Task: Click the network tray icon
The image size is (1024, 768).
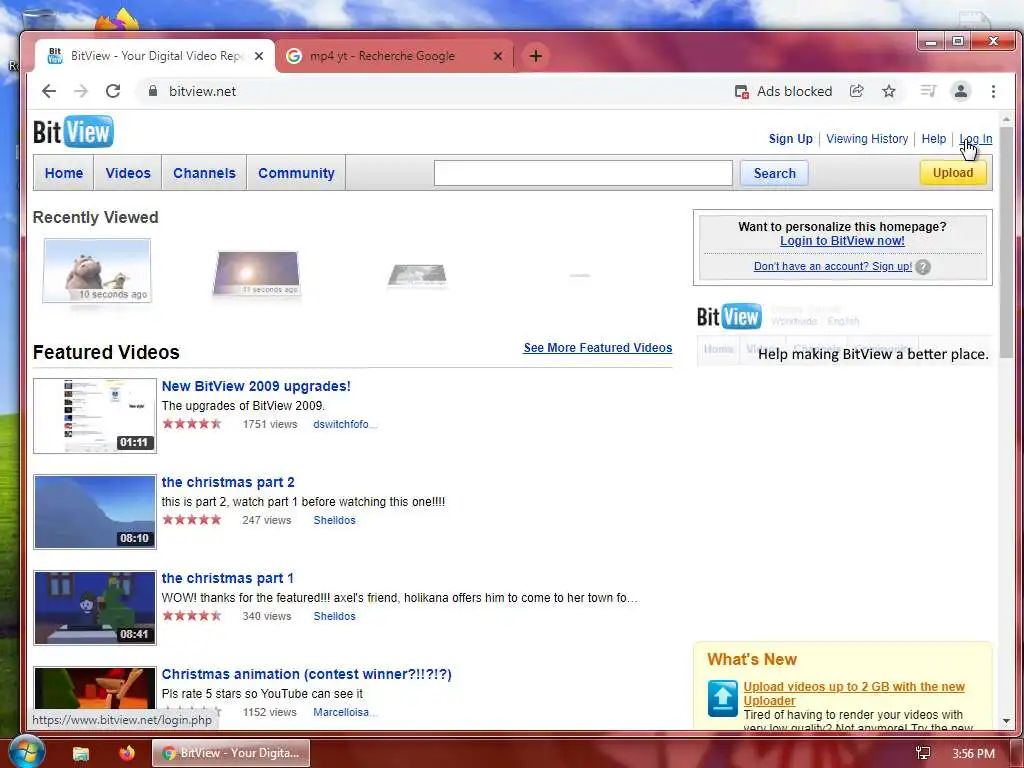Action: pos(923,754)
